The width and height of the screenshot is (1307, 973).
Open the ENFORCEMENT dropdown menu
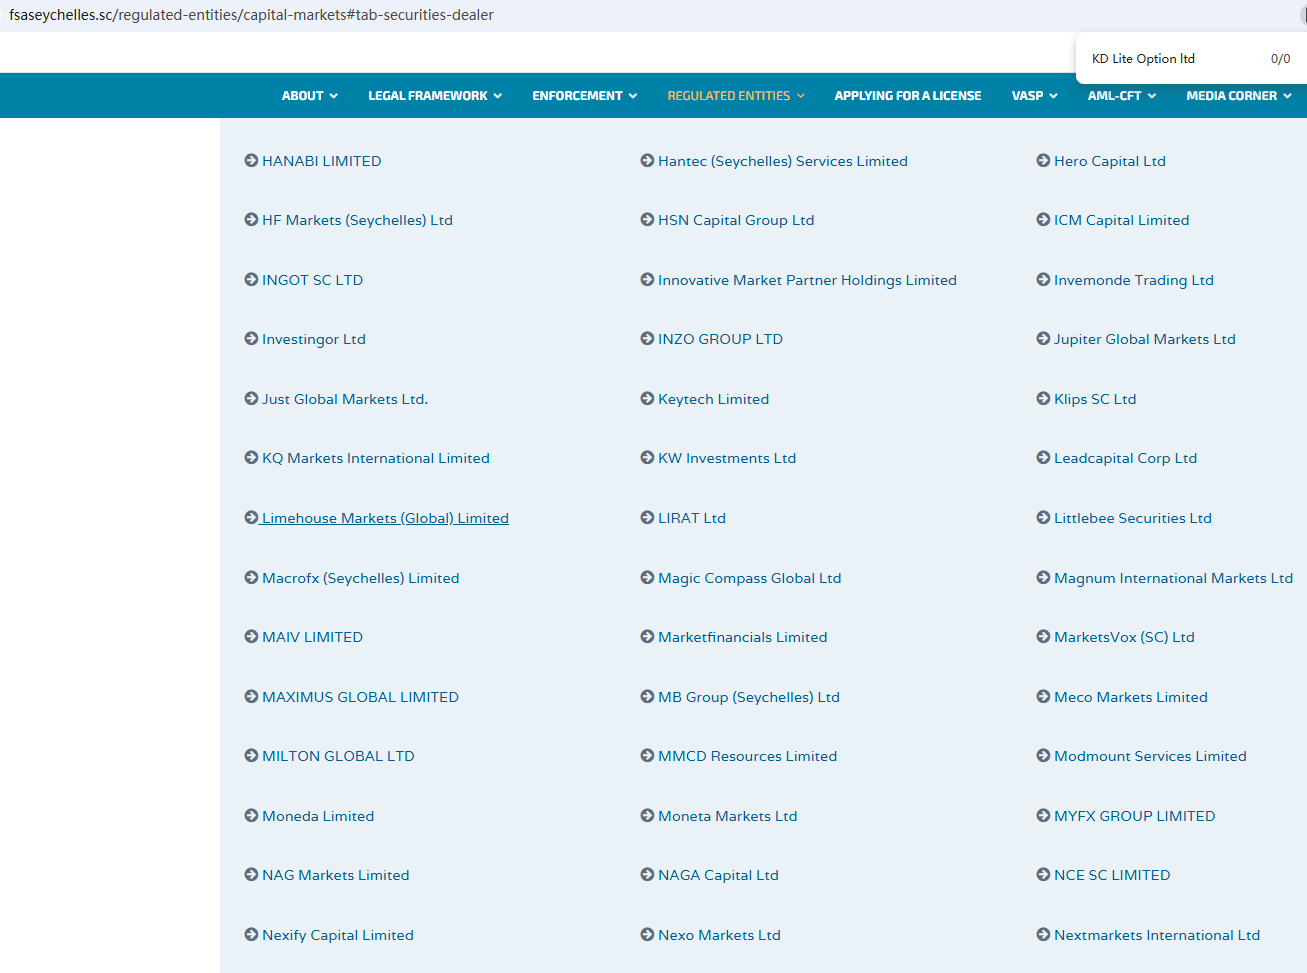pyautogui.click(x=584, y=96)
